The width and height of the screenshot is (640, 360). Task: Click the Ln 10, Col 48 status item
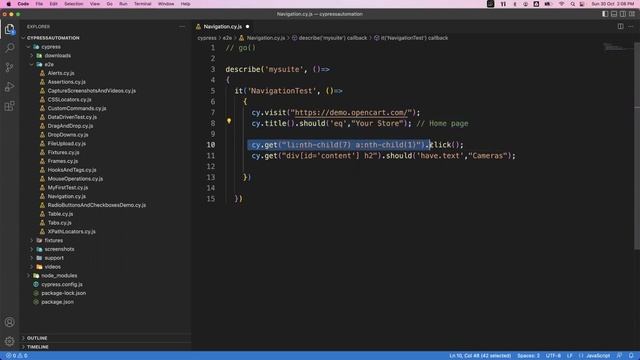tap(480, 356)
